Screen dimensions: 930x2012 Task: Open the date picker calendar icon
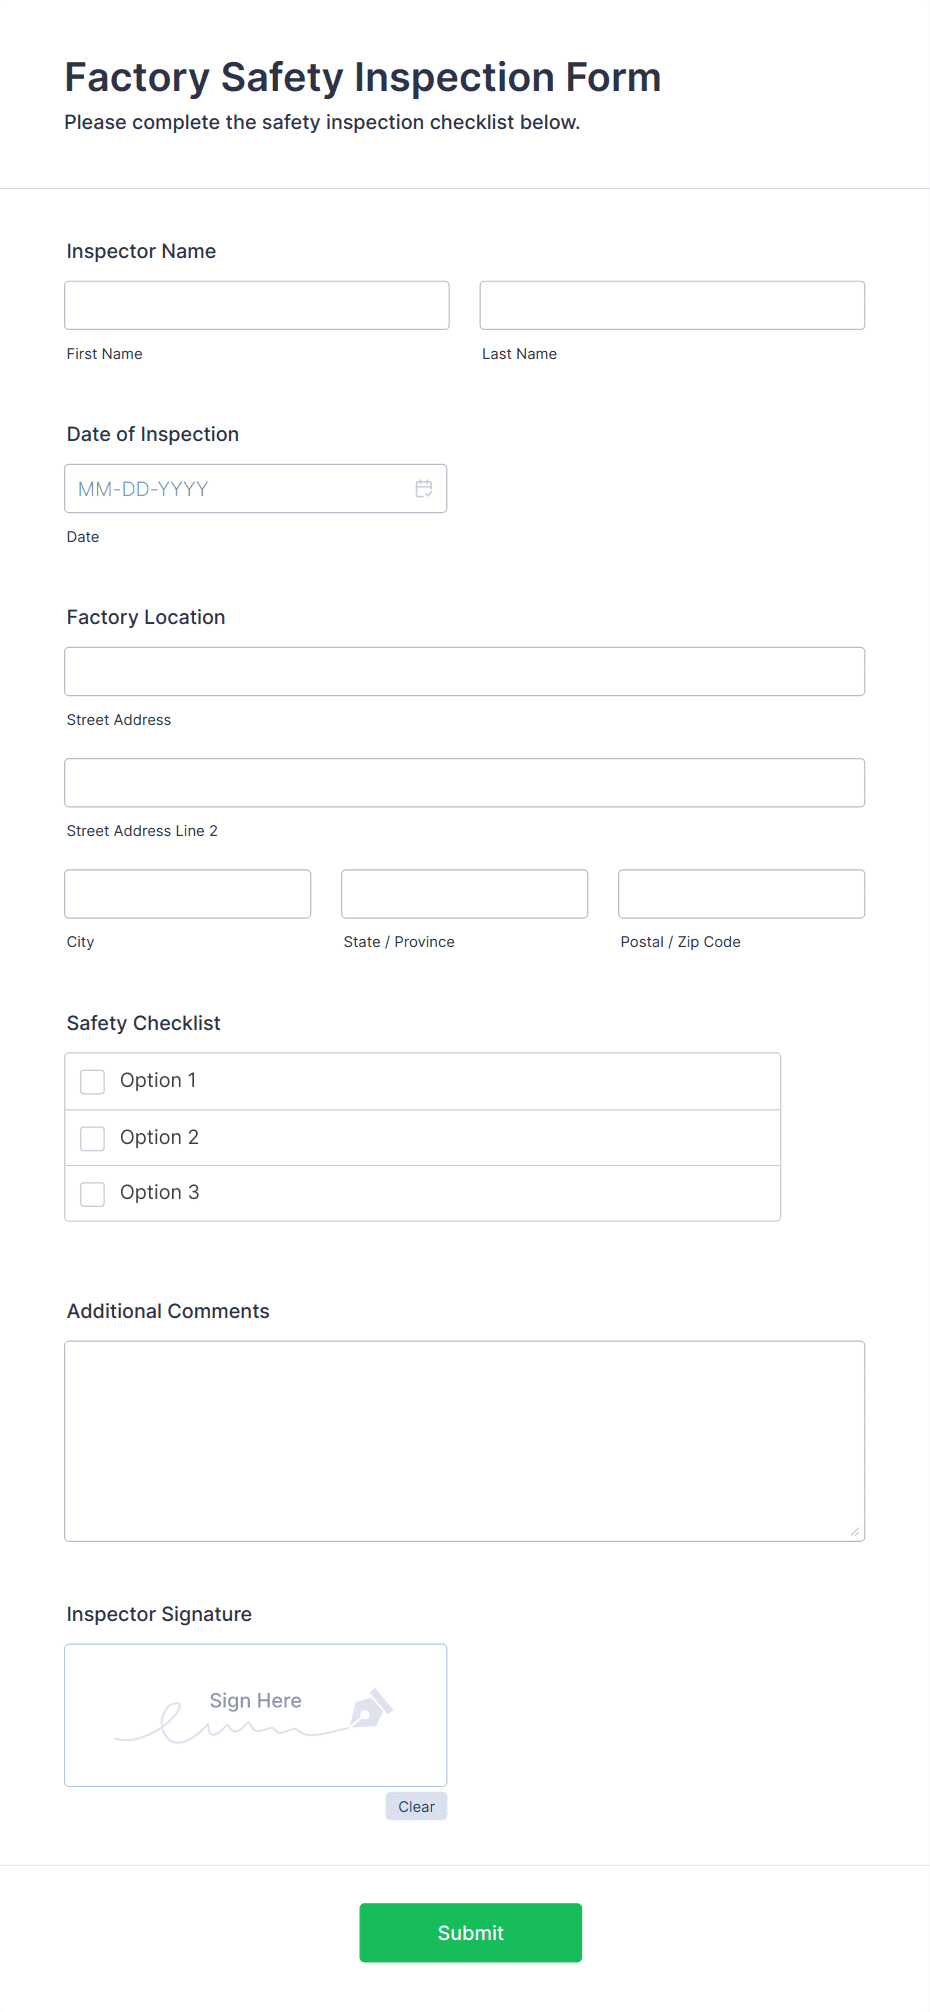423,489
